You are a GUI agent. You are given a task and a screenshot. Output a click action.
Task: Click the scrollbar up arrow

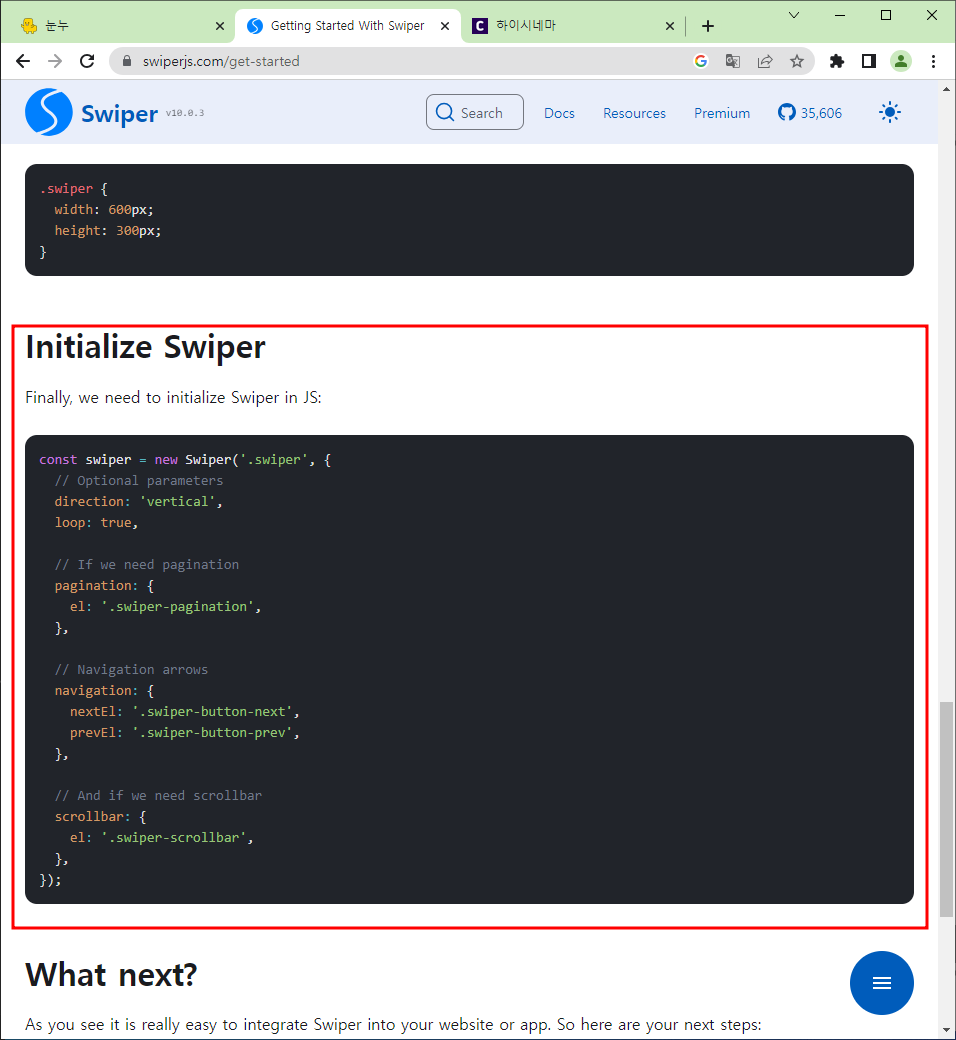tap(946, 89)
